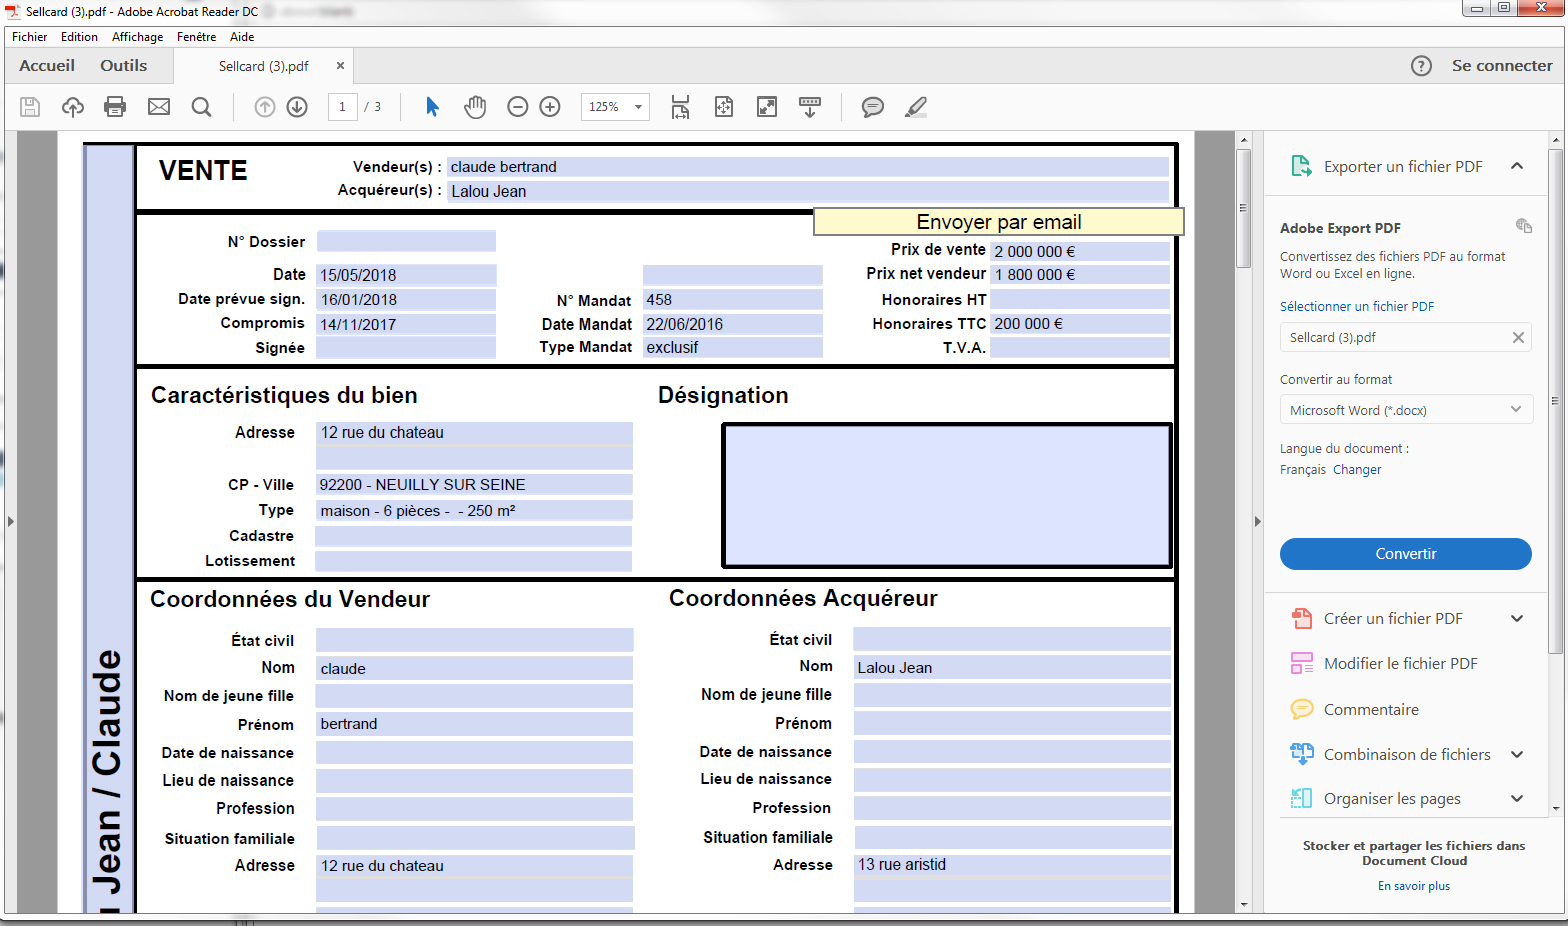The image size is (1568, 926).
Task: Open the Affichage menu
Action: [137, 37]
